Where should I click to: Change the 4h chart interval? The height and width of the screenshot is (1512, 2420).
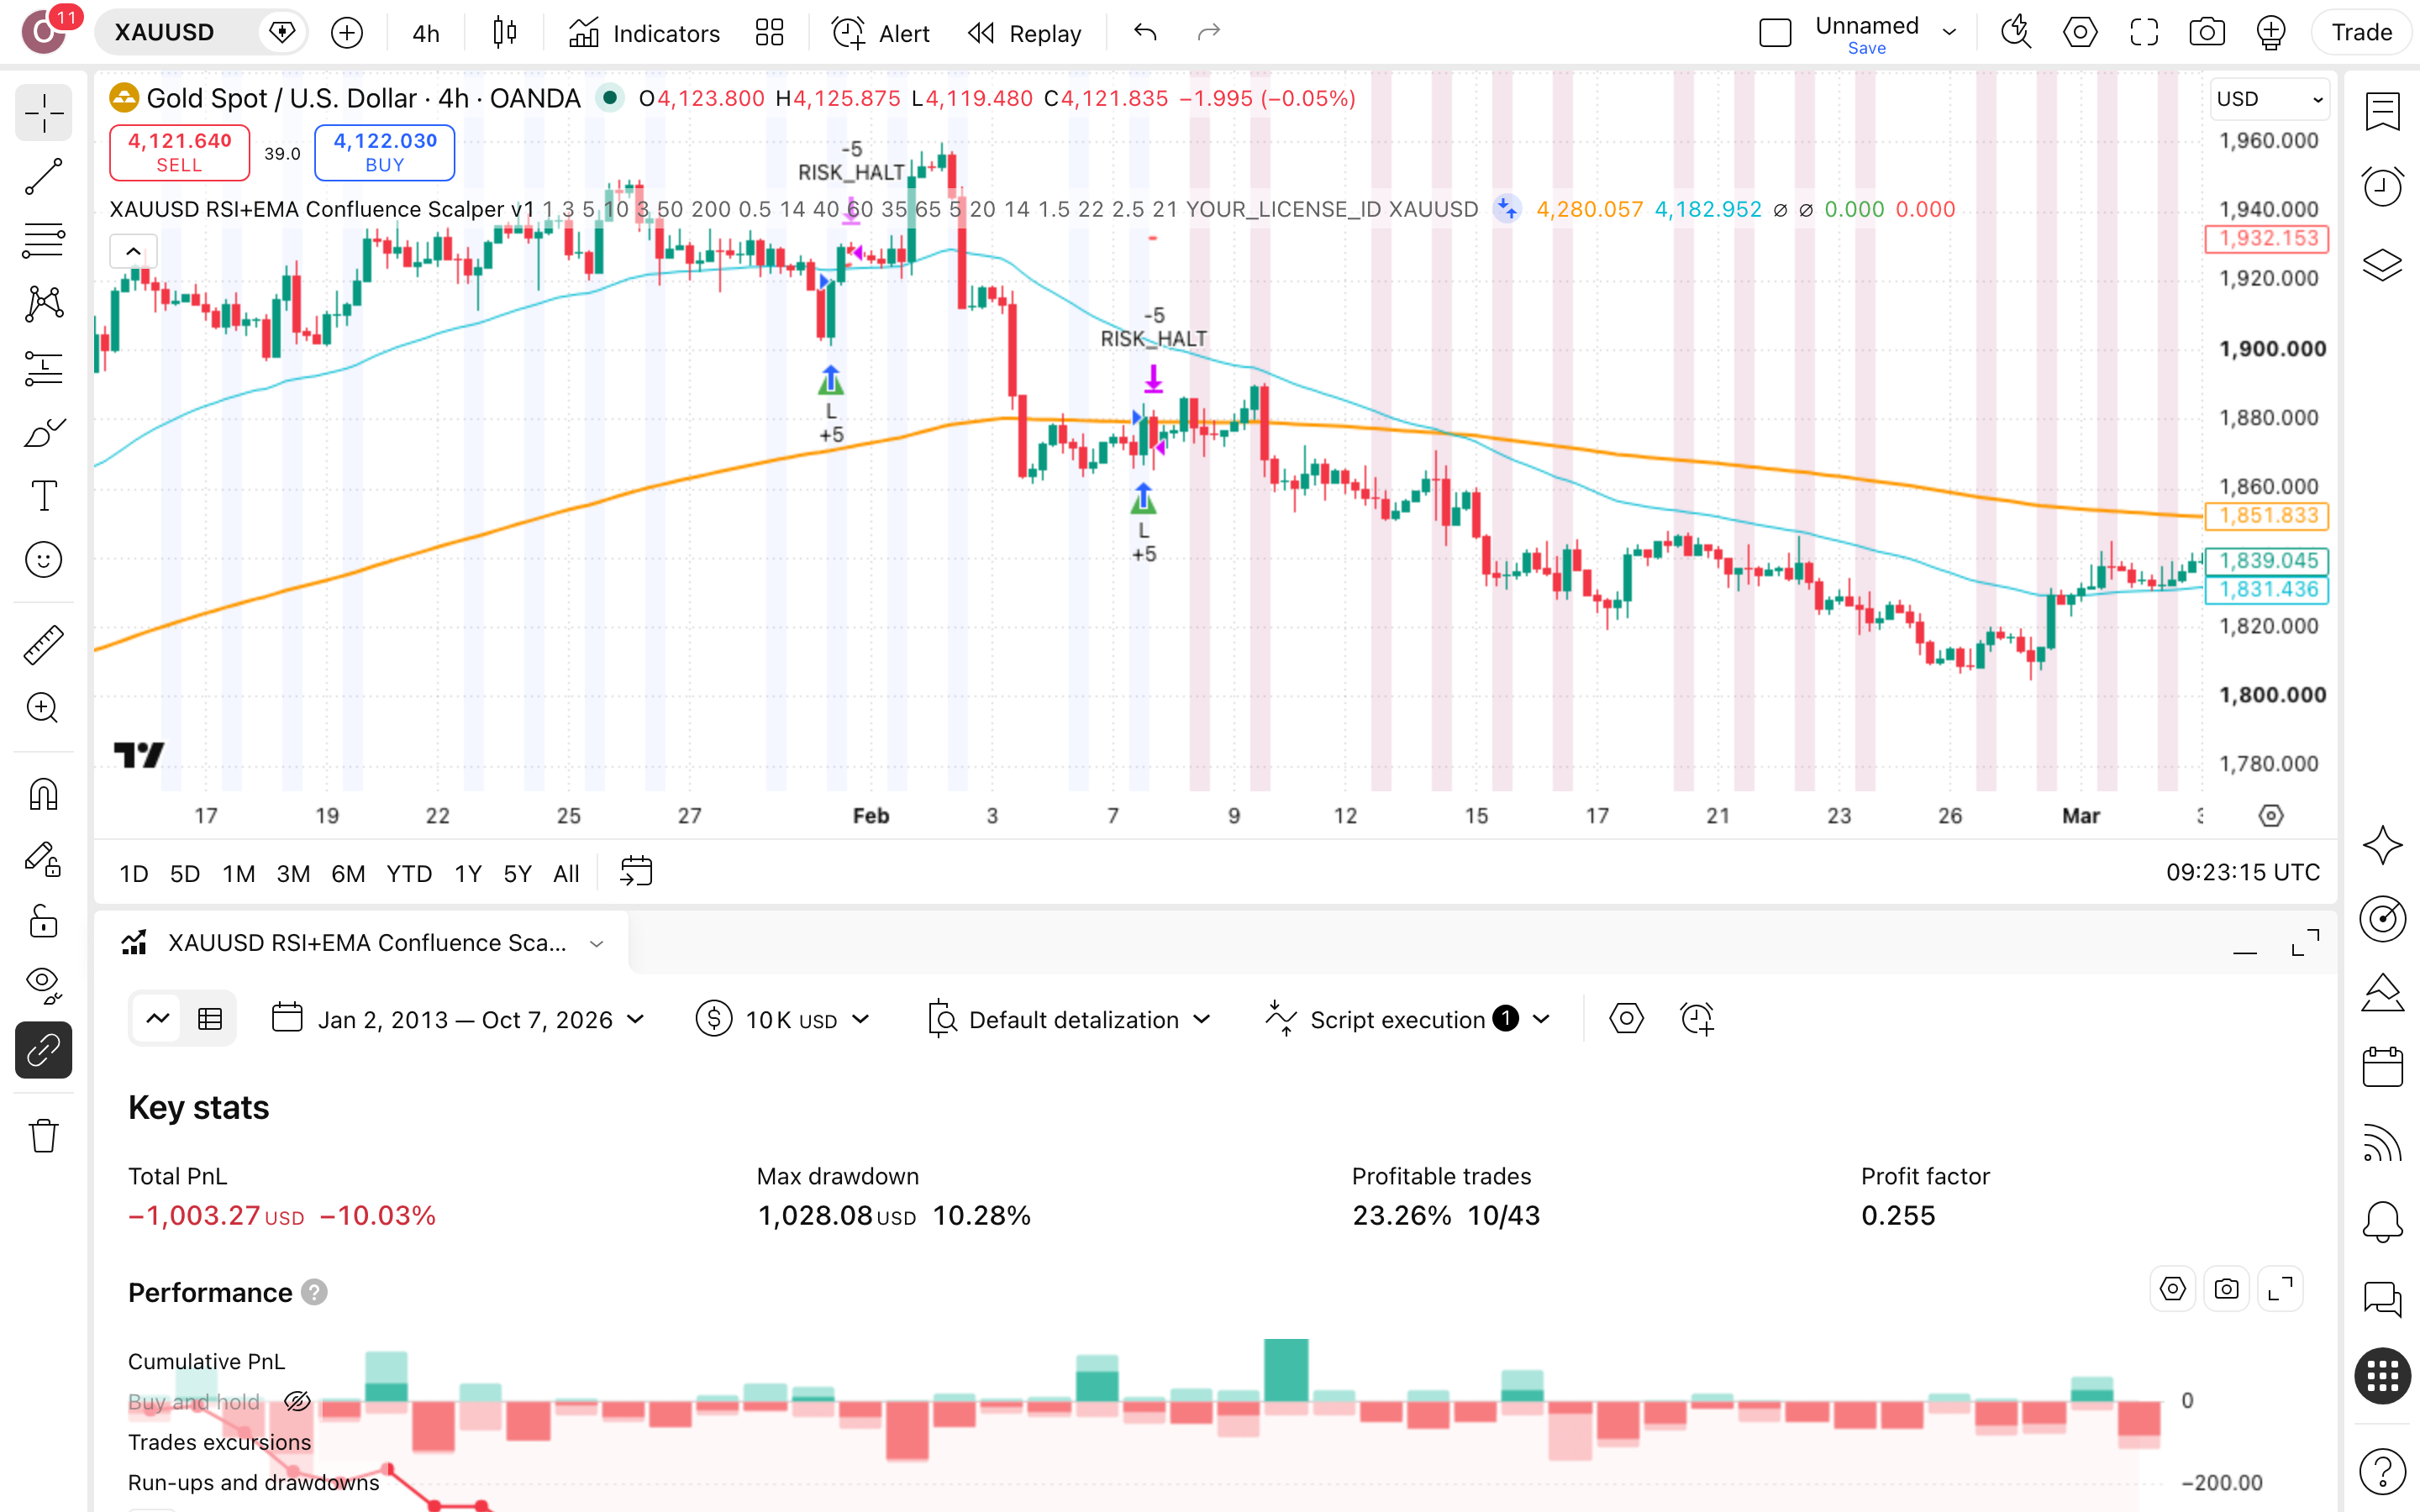tap(426, 33)
